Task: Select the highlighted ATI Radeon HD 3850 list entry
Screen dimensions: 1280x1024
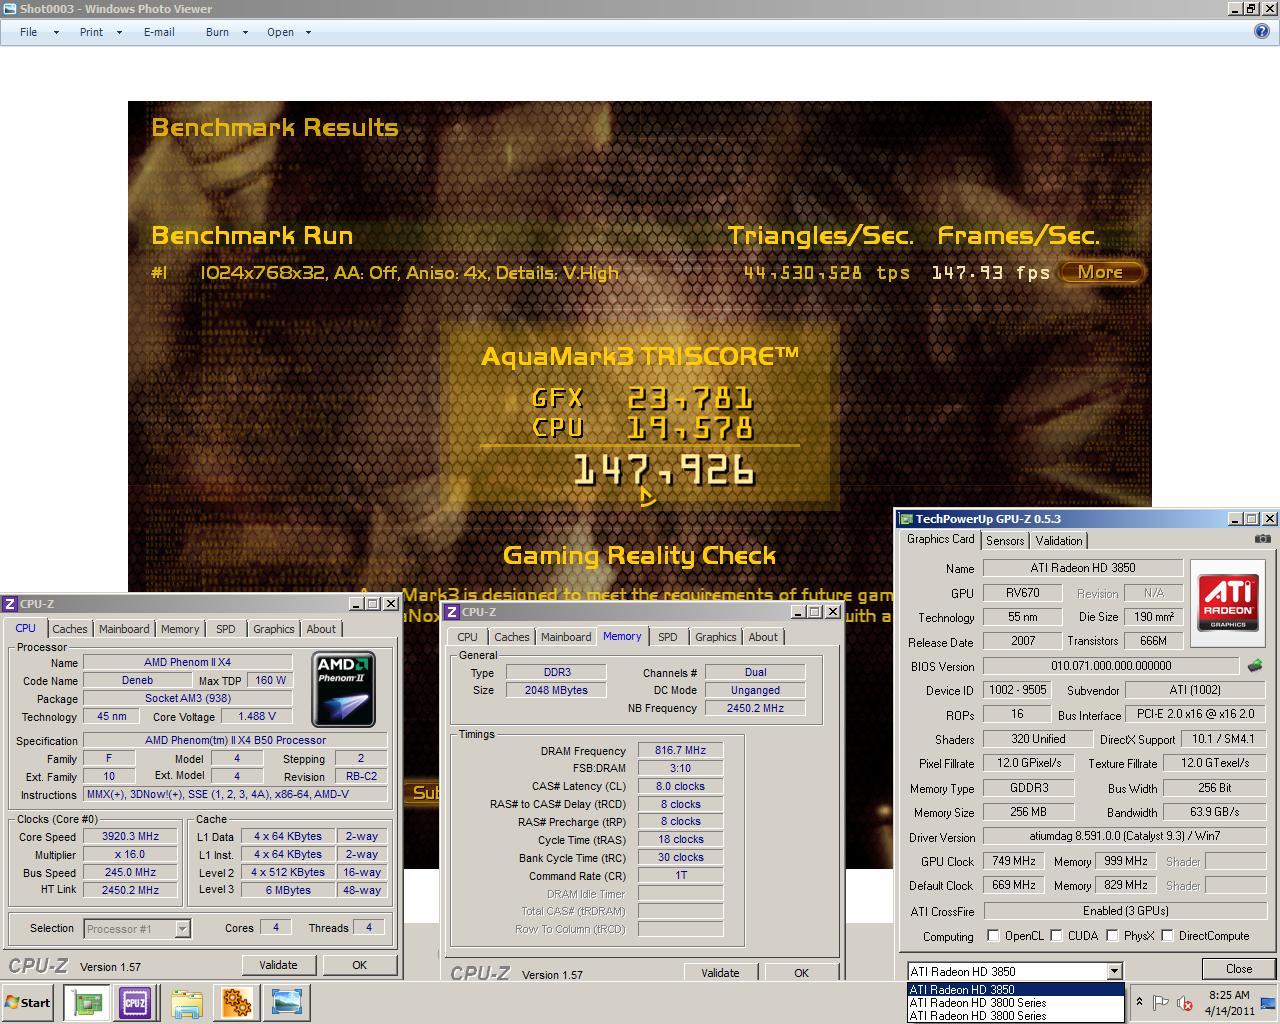Action: pos(1015,990)
